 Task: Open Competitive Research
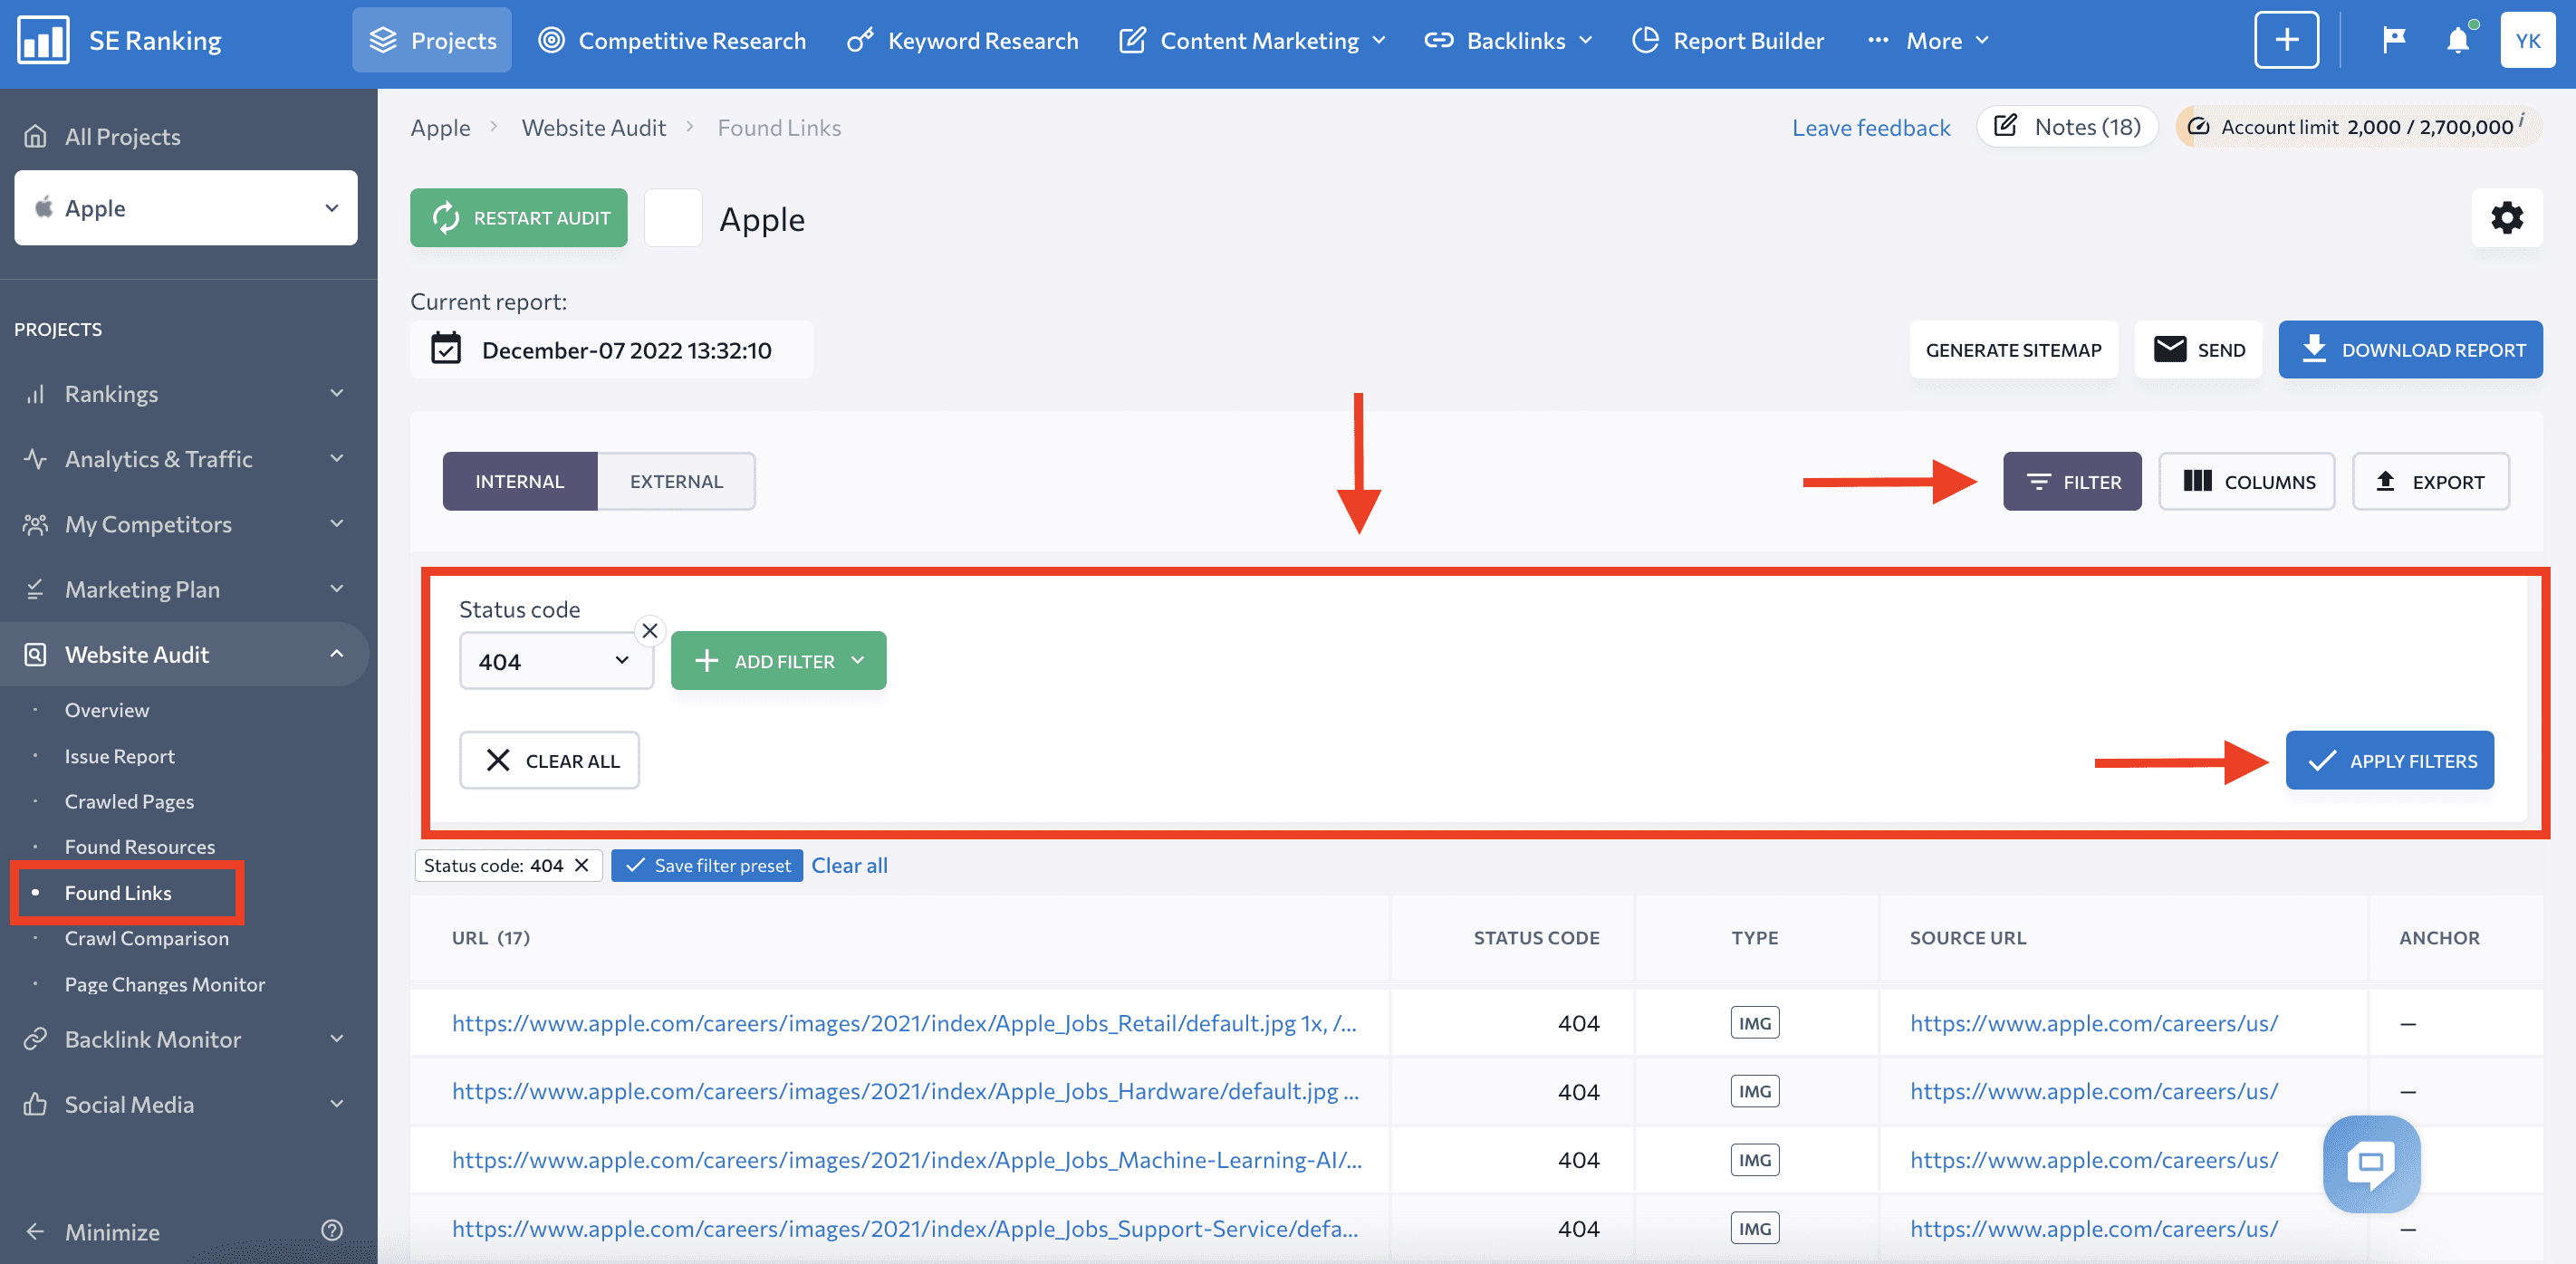point(672,40)
